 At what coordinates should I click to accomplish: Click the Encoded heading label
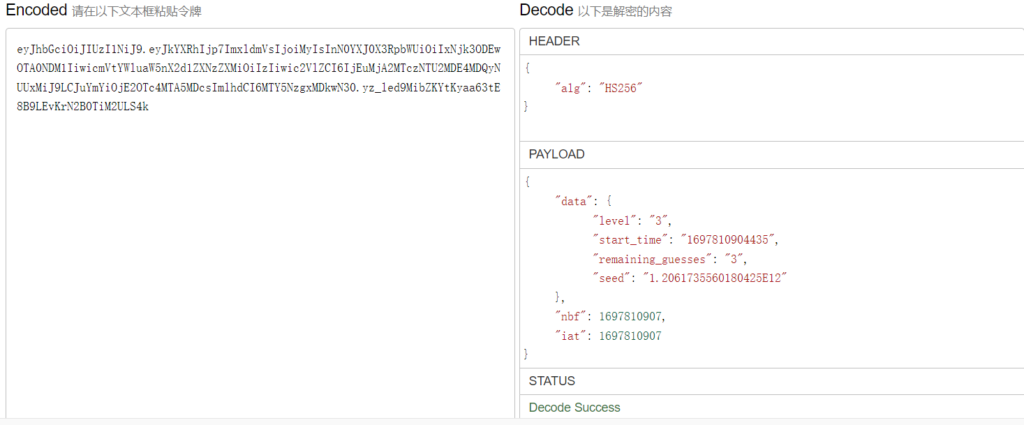pyautogui.click(x=36, y=10)
